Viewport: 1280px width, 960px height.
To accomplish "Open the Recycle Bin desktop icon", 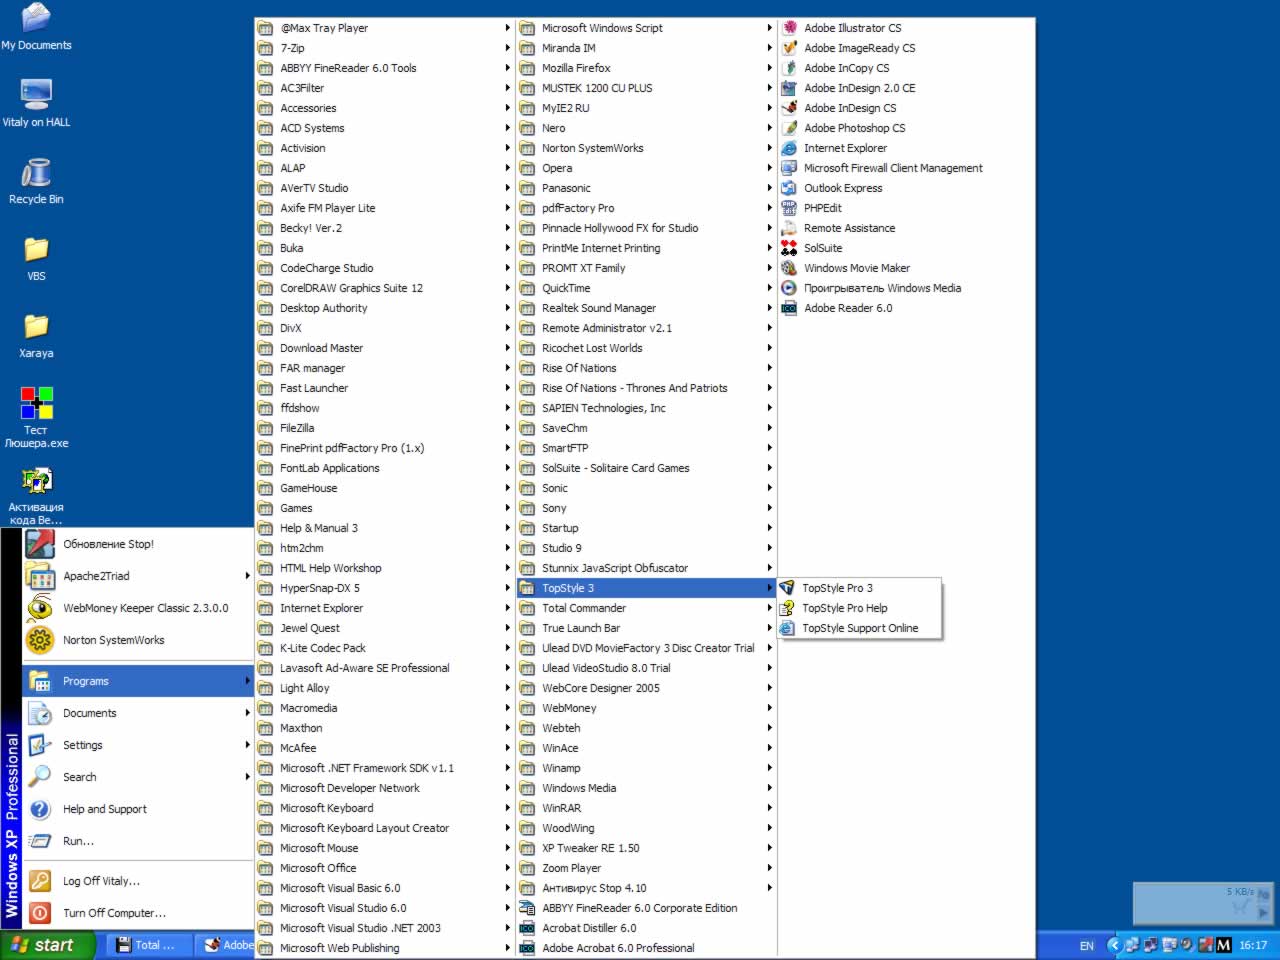I will (x=36, y=181).
